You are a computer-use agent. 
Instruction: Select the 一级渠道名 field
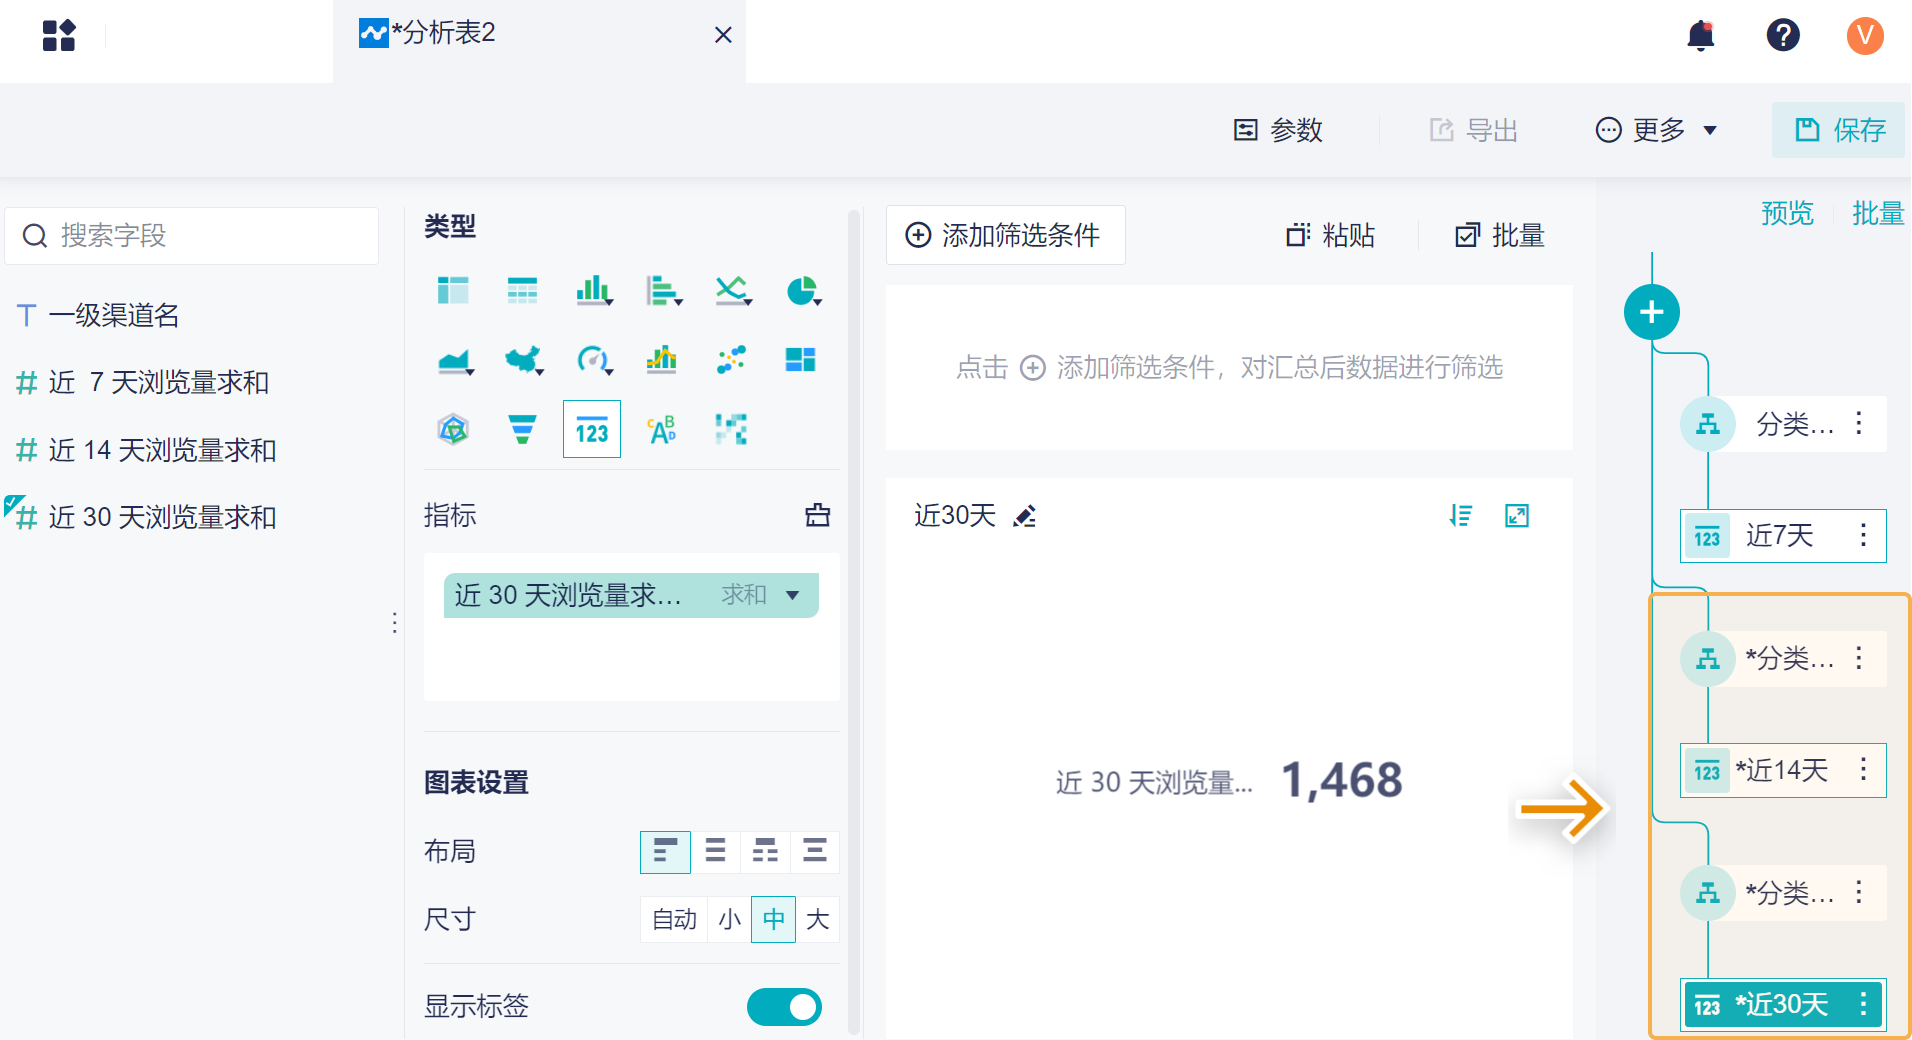99,316
